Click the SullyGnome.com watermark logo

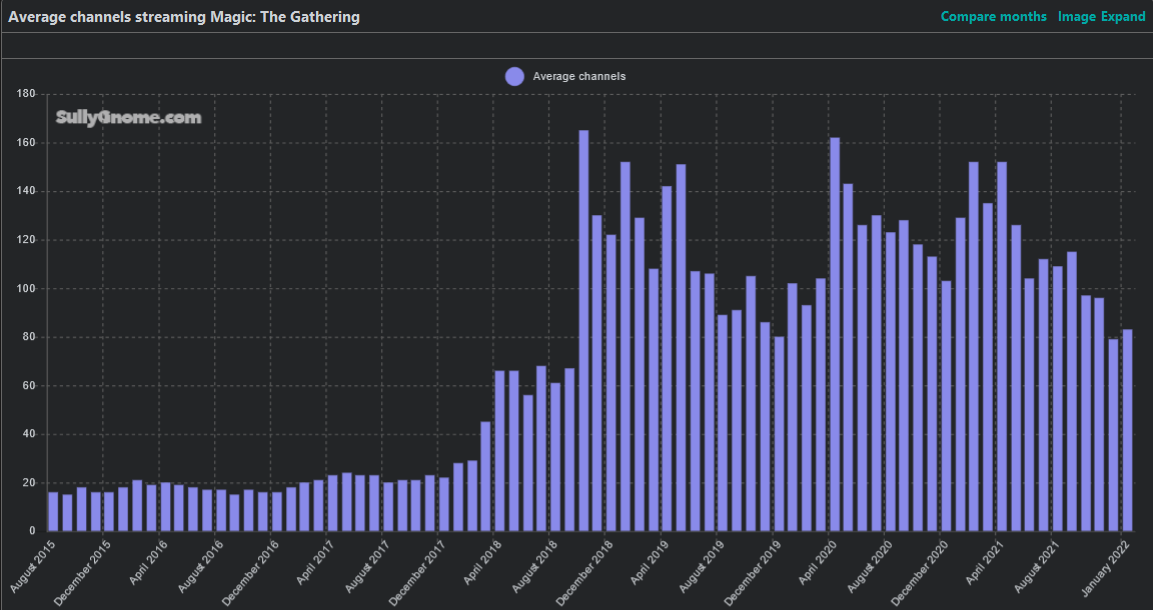point(126,117)
